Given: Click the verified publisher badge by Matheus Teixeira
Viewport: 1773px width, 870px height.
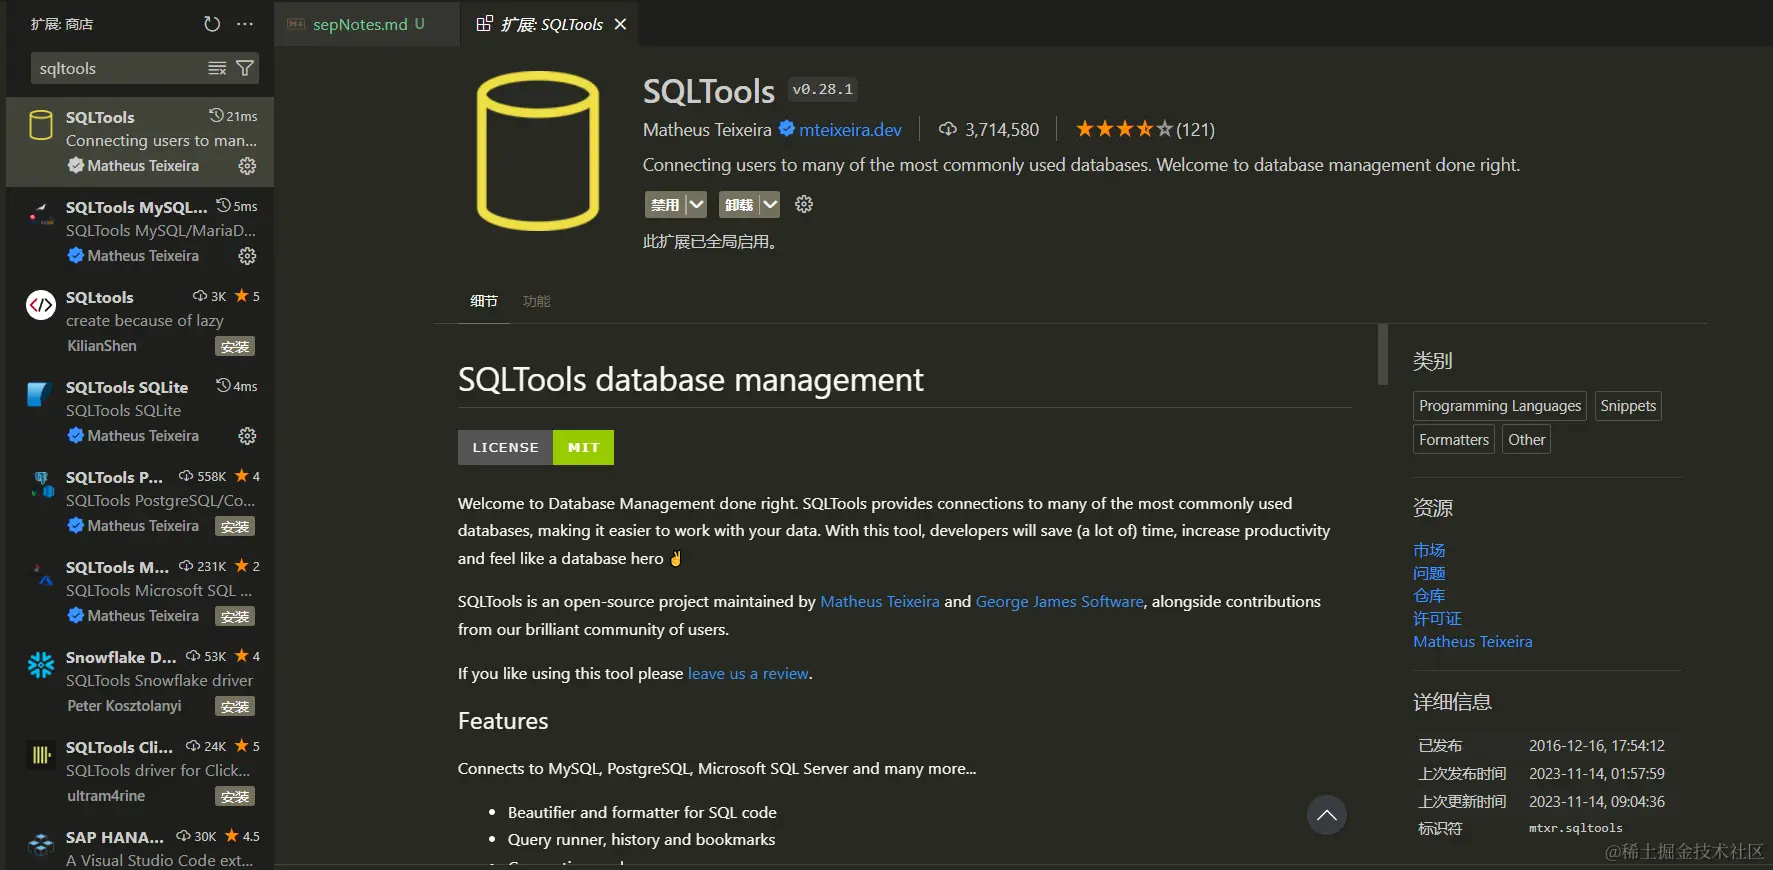Looking at the screenshot, I should [x=787, y=128].
